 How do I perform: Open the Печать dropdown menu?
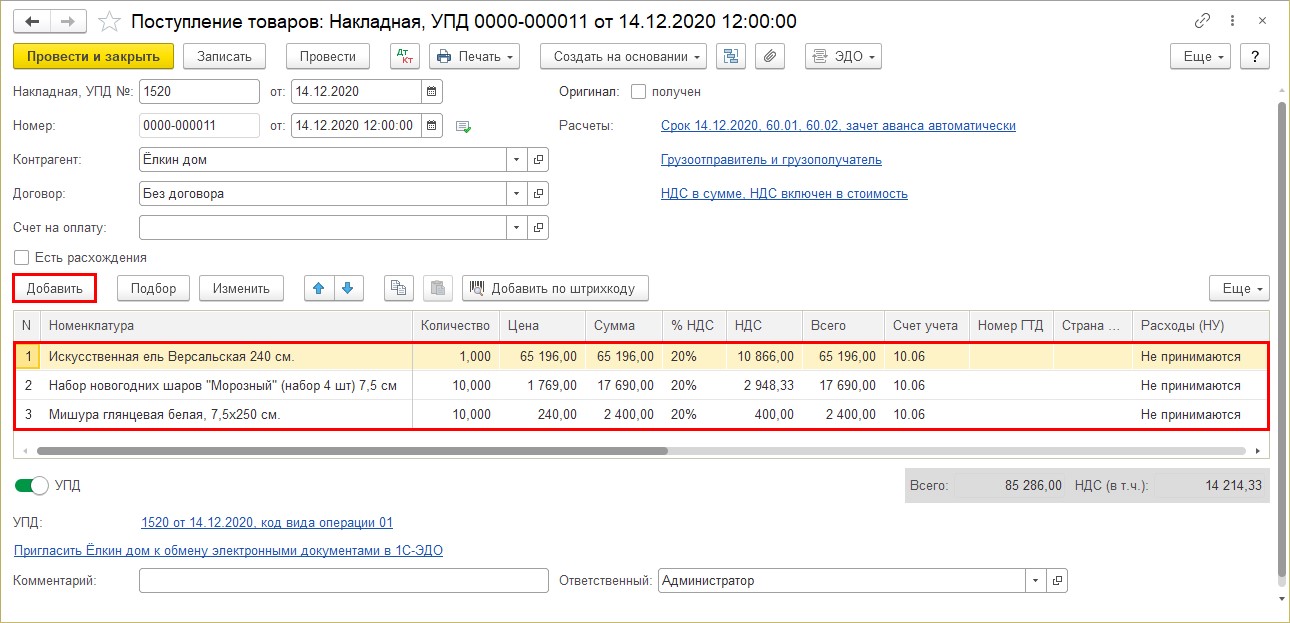click(x=475, y=56)
